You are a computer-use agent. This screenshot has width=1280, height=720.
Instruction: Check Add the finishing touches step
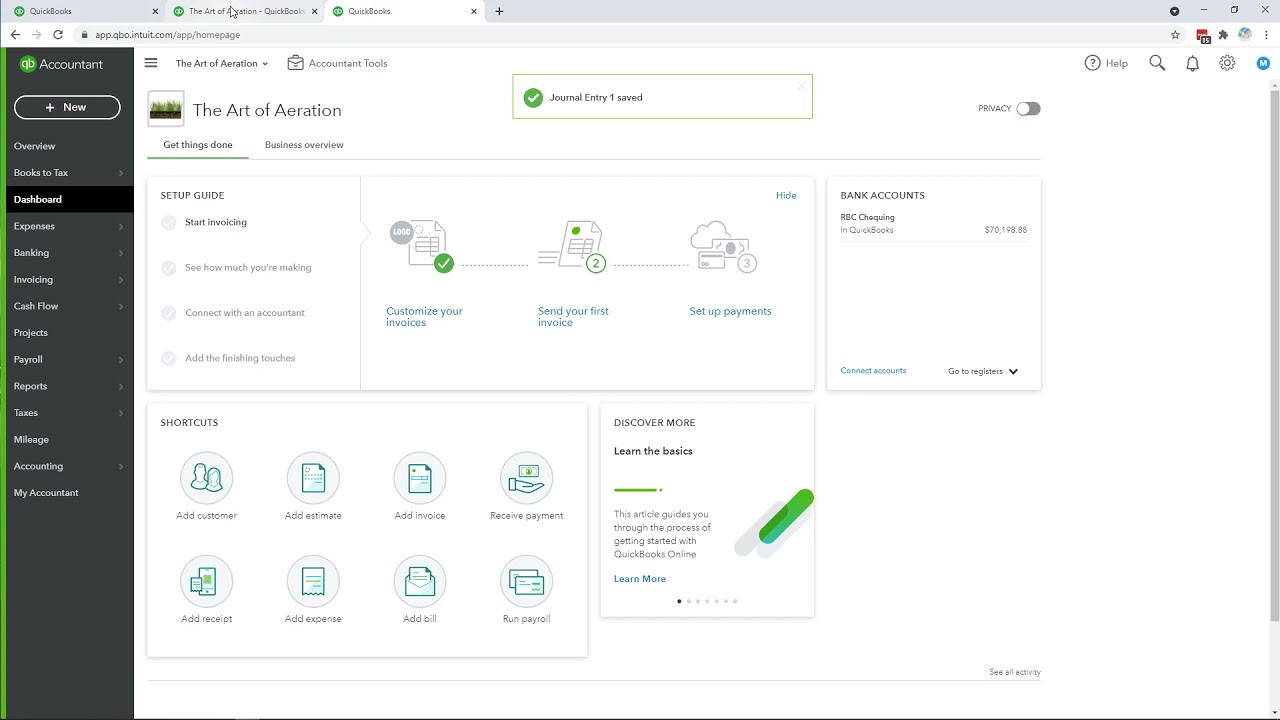pyautogui.click(x=169, y=358)
